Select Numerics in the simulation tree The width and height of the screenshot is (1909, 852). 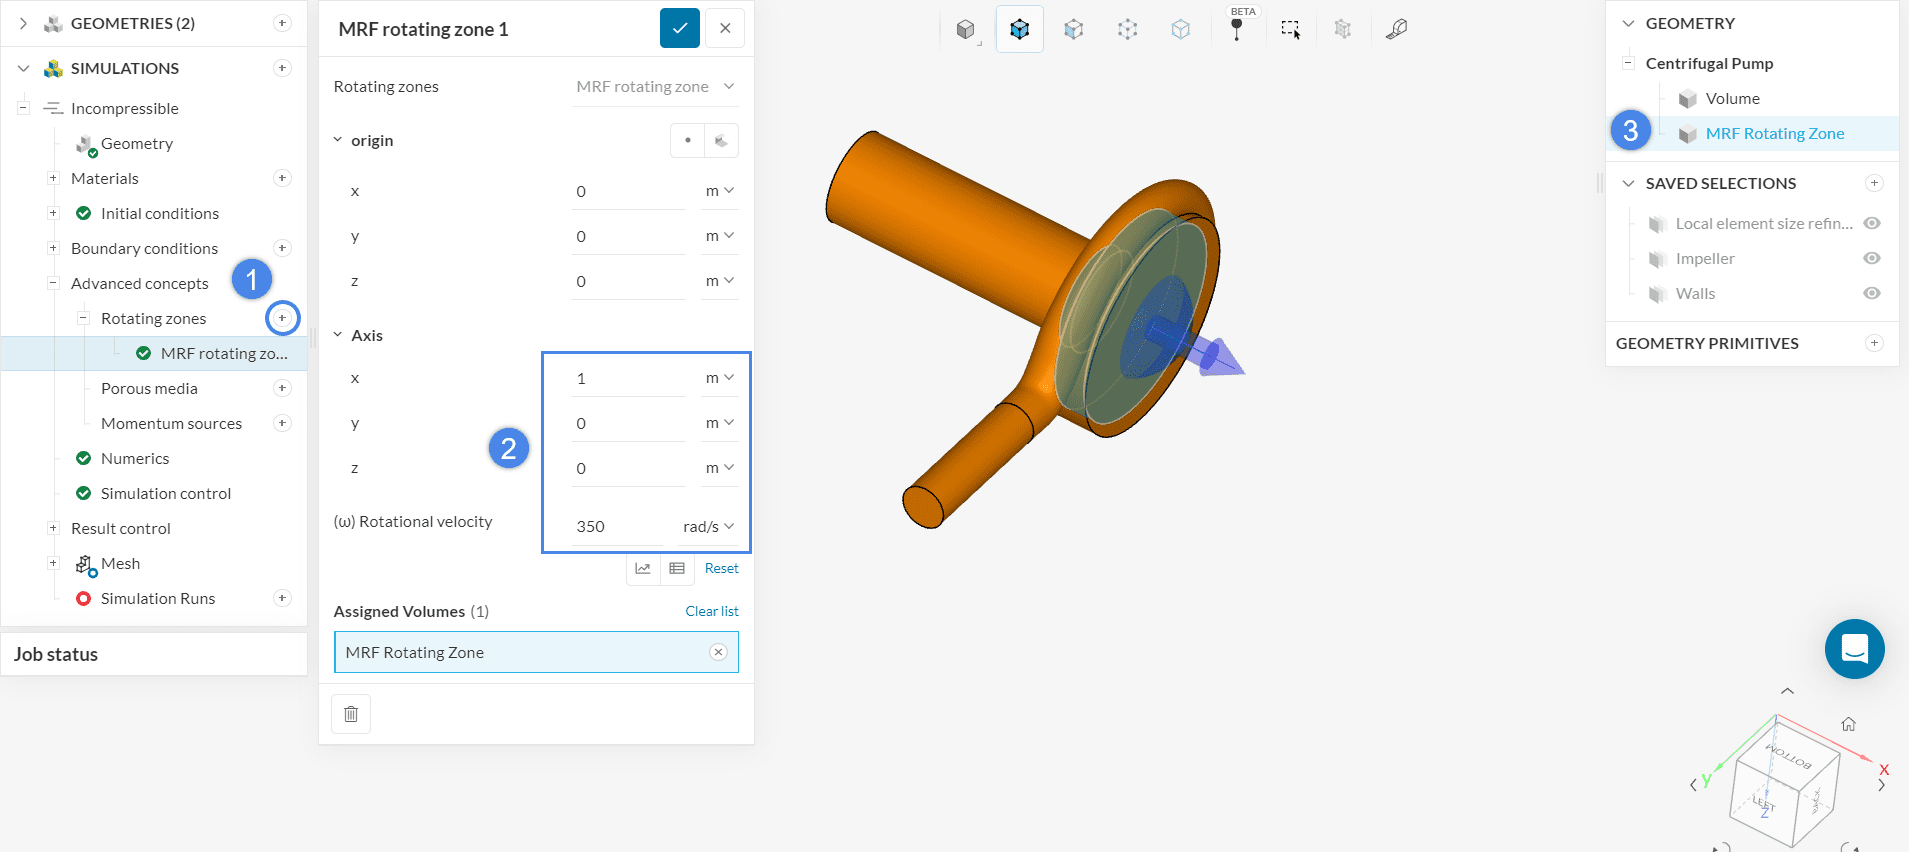tap(135, 458)
